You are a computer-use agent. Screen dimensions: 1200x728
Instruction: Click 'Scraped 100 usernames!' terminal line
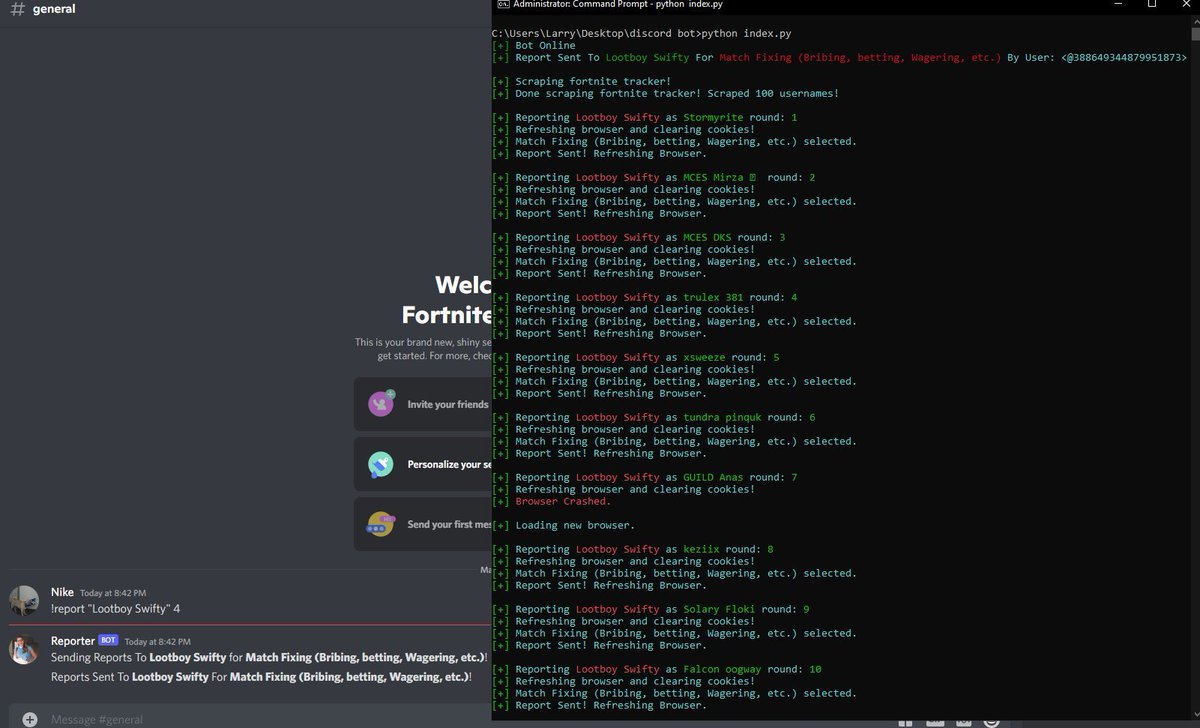point(666,94)
